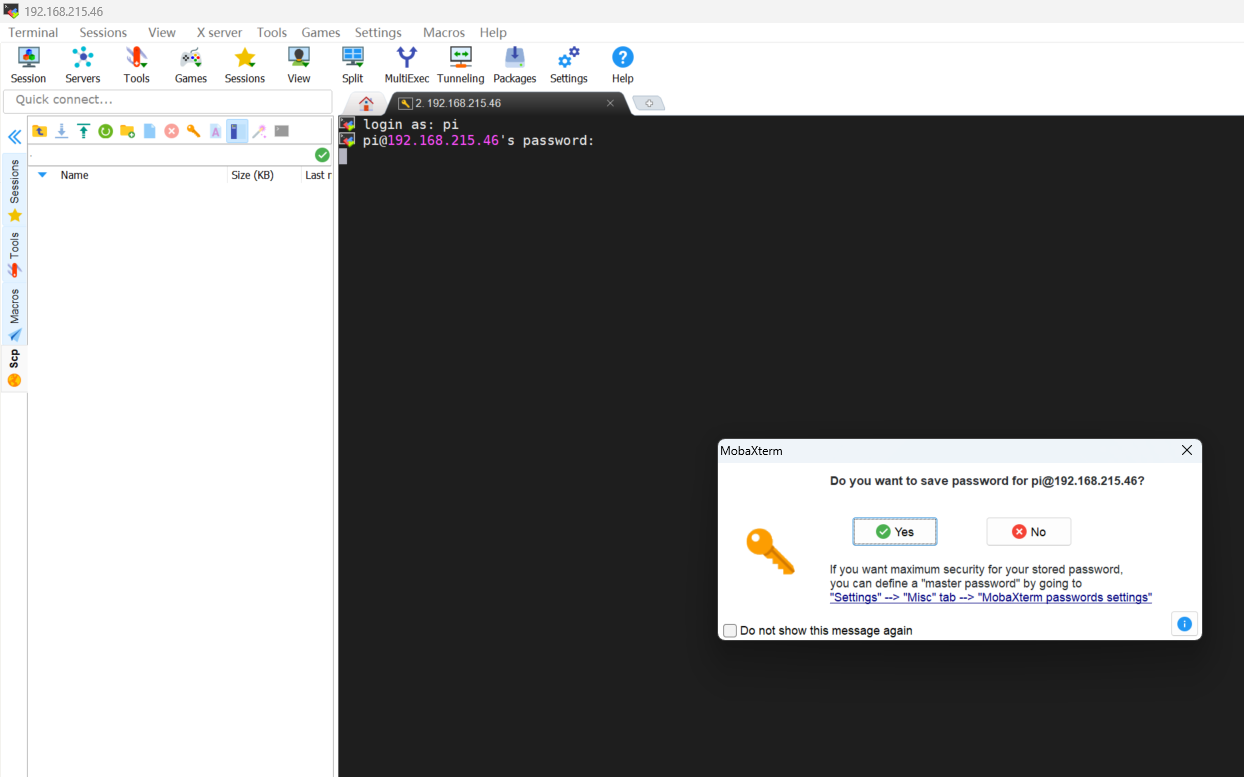
Task: Click the download arrow in SCP toolbar
Action: click(x=62, y=131)
